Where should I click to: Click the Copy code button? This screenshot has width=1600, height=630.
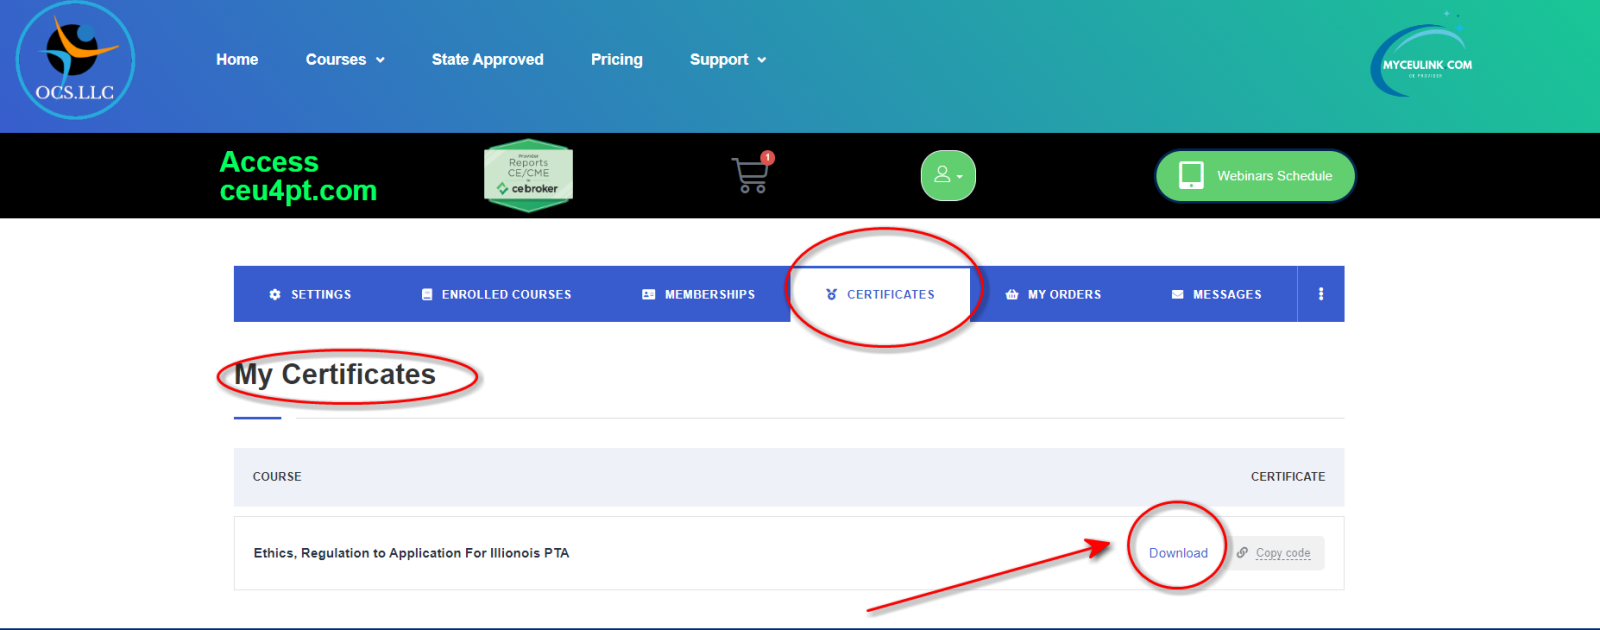(1282, 553)
